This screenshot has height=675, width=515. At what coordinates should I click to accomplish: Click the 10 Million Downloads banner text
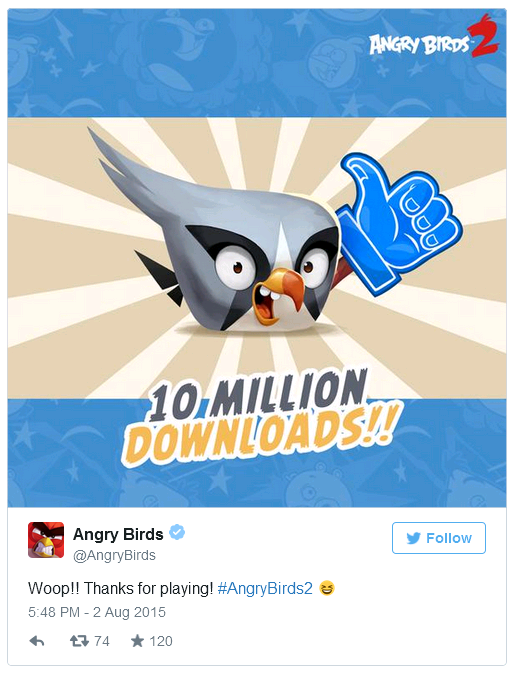(x=264, y=420)
